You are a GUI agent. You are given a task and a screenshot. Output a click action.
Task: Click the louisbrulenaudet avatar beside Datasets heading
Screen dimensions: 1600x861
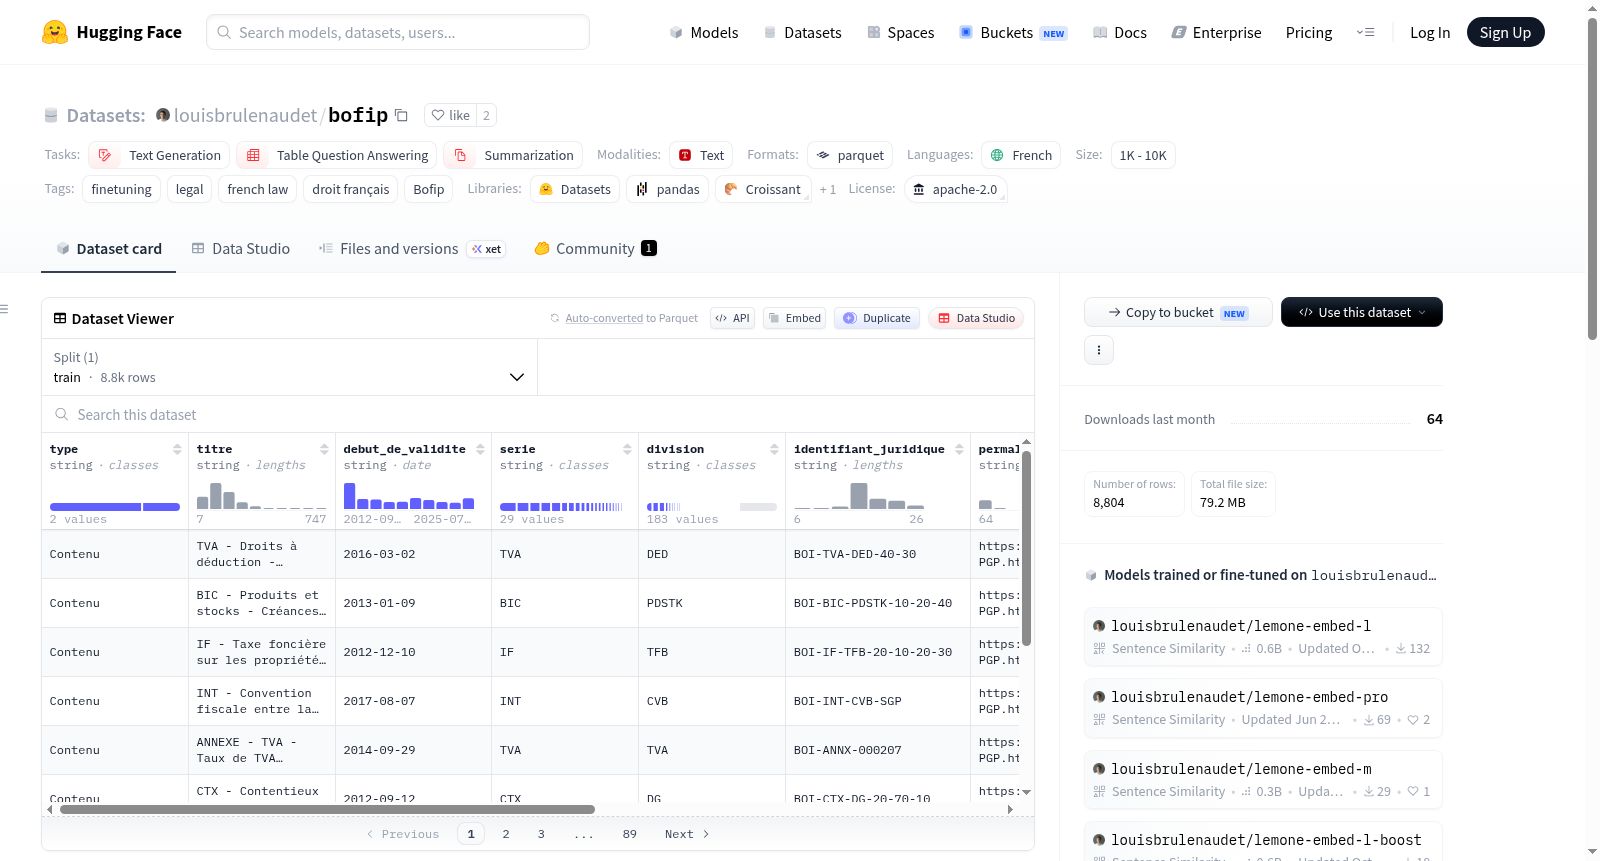[163, 115]
